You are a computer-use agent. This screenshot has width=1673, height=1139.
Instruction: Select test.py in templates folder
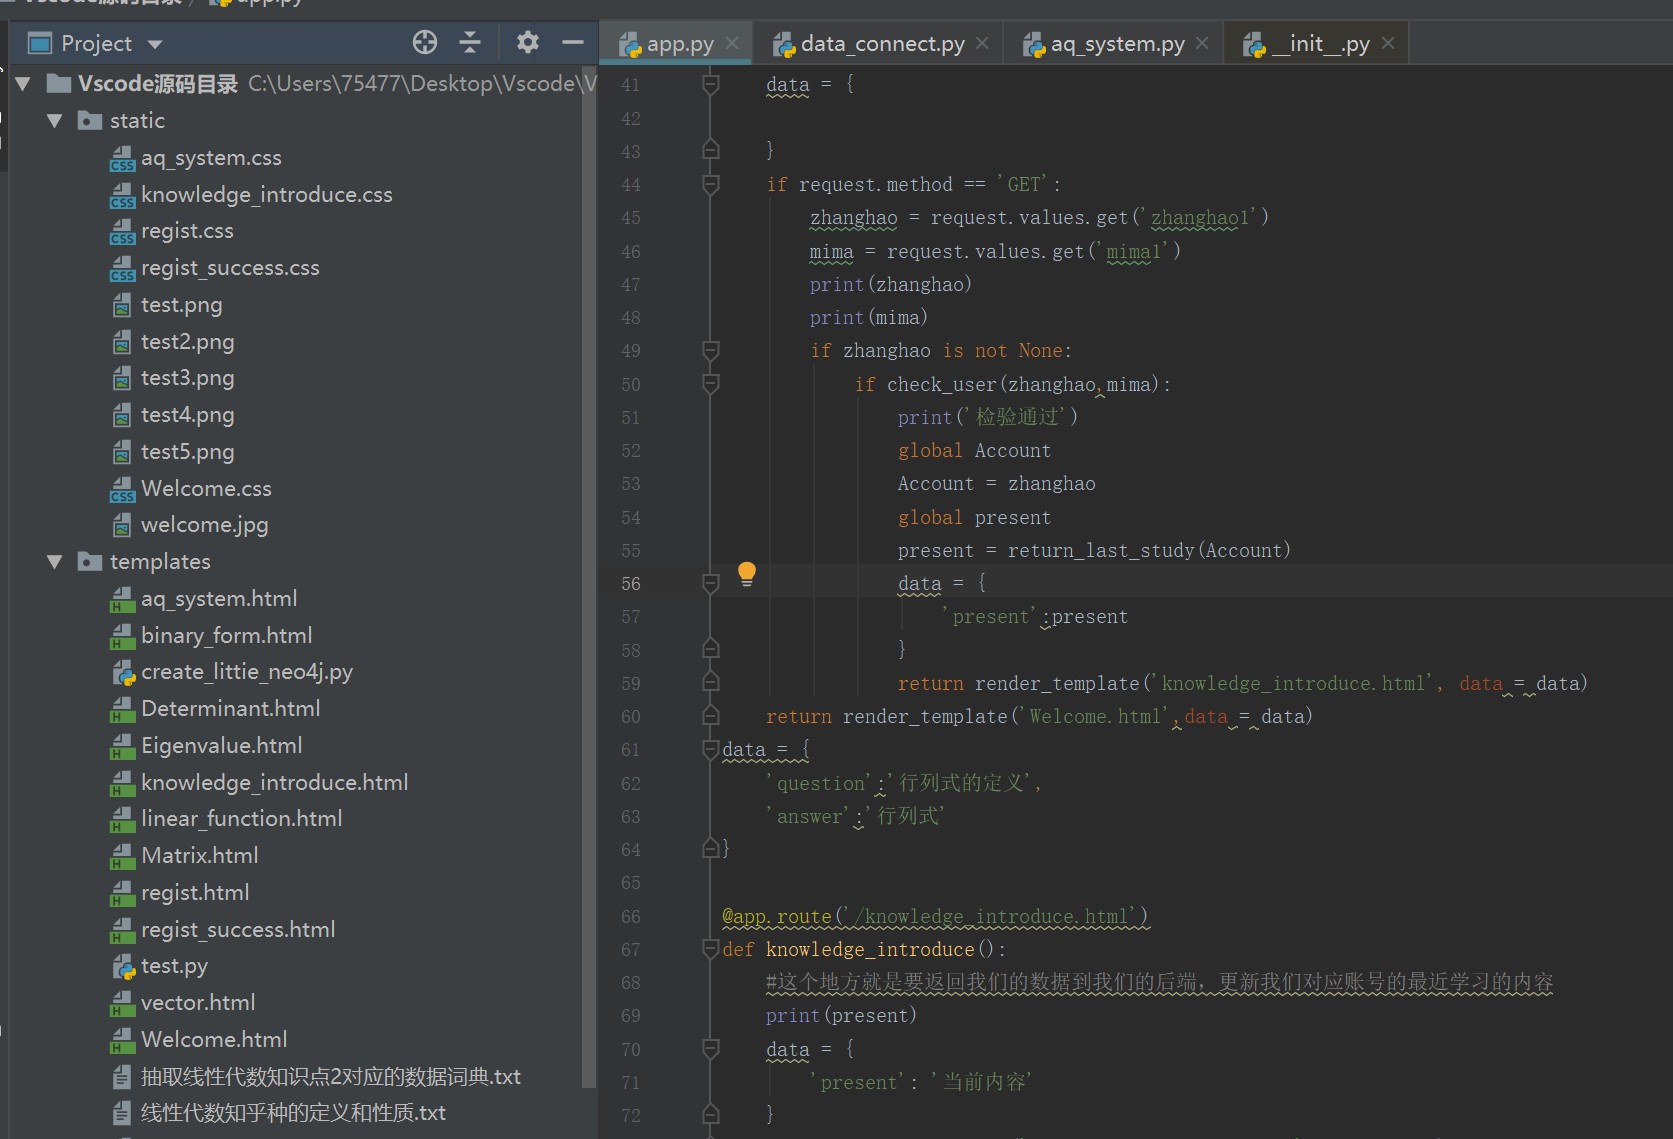(174, 966)
